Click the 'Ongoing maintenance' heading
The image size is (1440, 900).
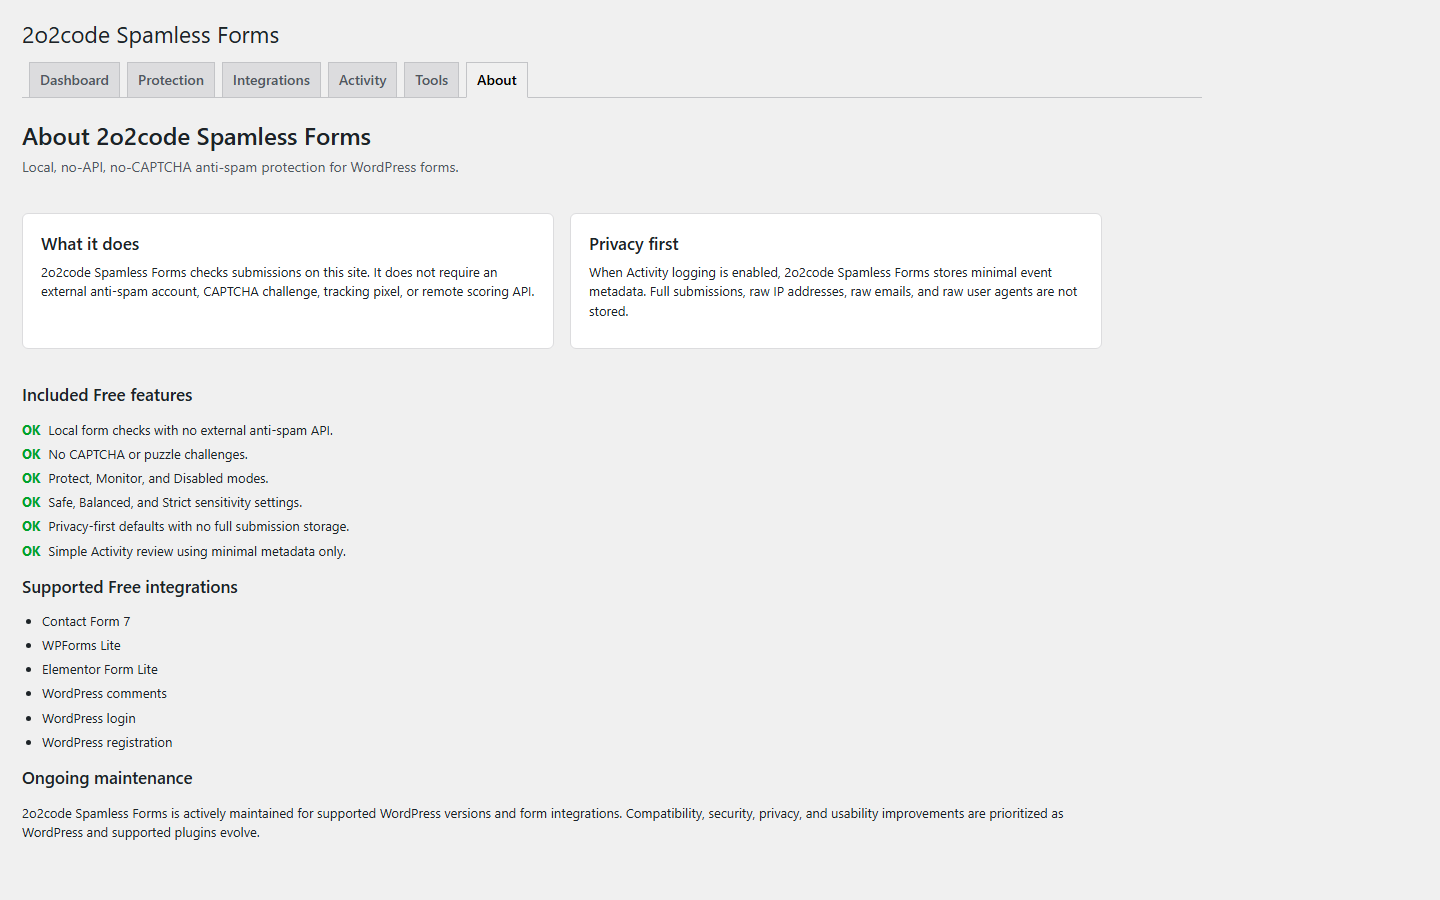pyautogui.click(x=107, y=778)
